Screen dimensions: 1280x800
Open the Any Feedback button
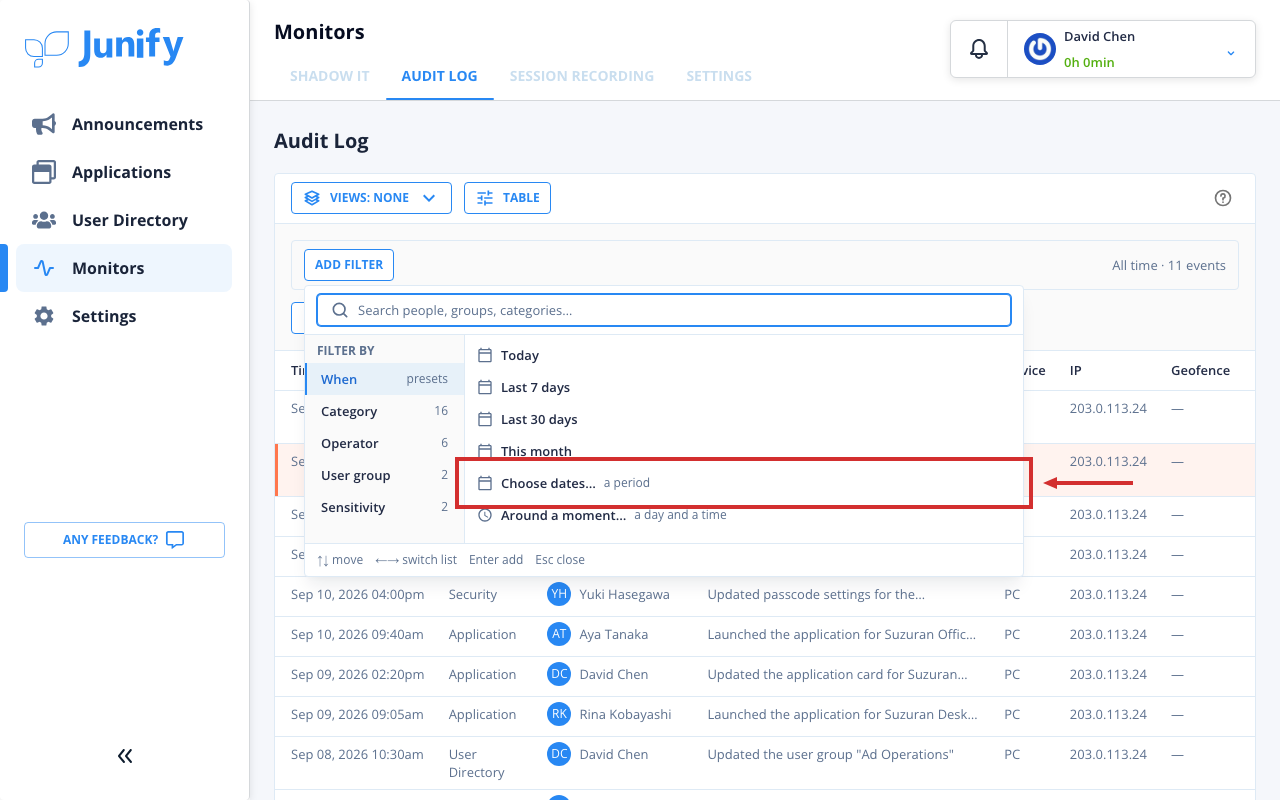tap(124, 540)
